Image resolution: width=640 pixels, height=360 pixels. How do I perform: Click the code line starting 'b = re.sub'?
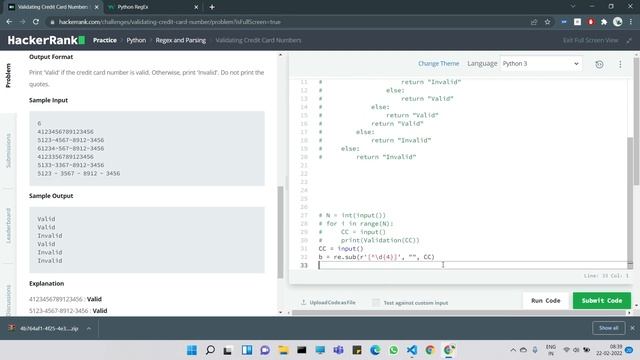(376, 257)
